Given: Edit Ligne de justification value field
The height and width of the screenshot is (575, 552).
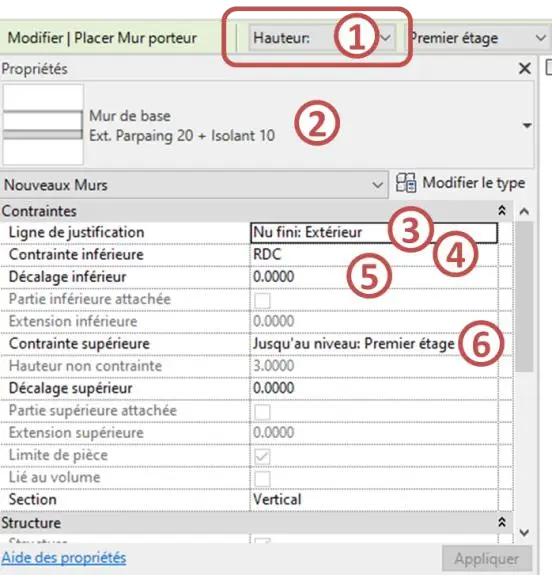Looking at the screenshot, I should [374, 232].
